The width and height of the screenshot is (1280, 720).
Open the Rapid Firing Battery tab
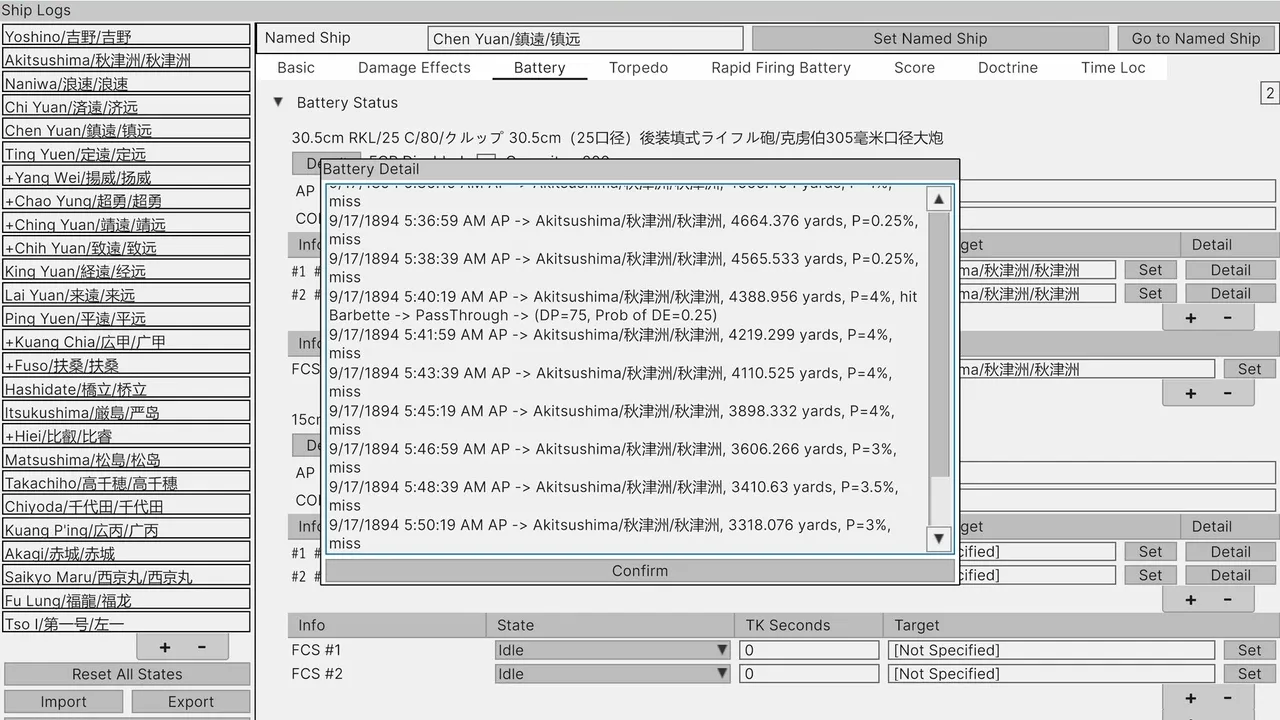tap(781, 68)
